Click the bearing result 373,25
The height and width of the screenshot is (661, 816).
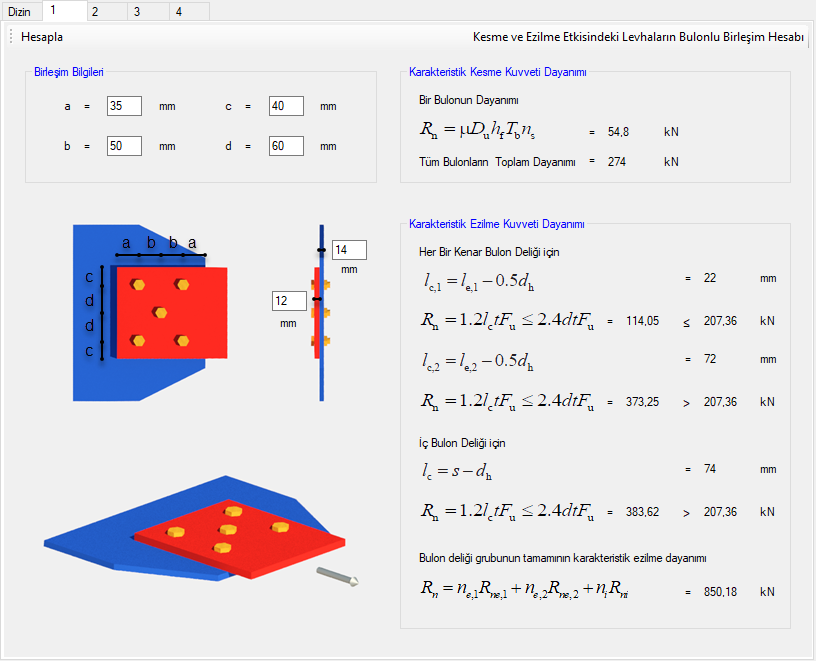642,402
